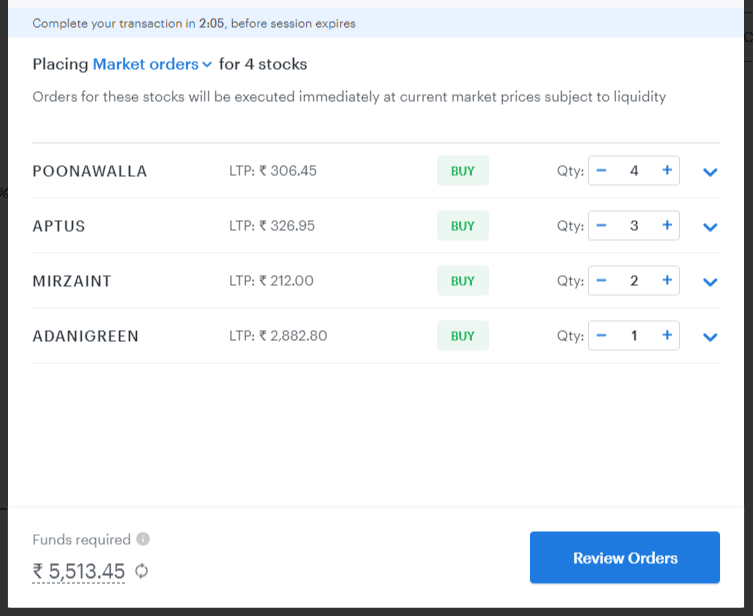The height and width of the screenshot is (616, 753).
Task: Increase POONAWALLA quantity with plus icon
Action: [667, 170]
